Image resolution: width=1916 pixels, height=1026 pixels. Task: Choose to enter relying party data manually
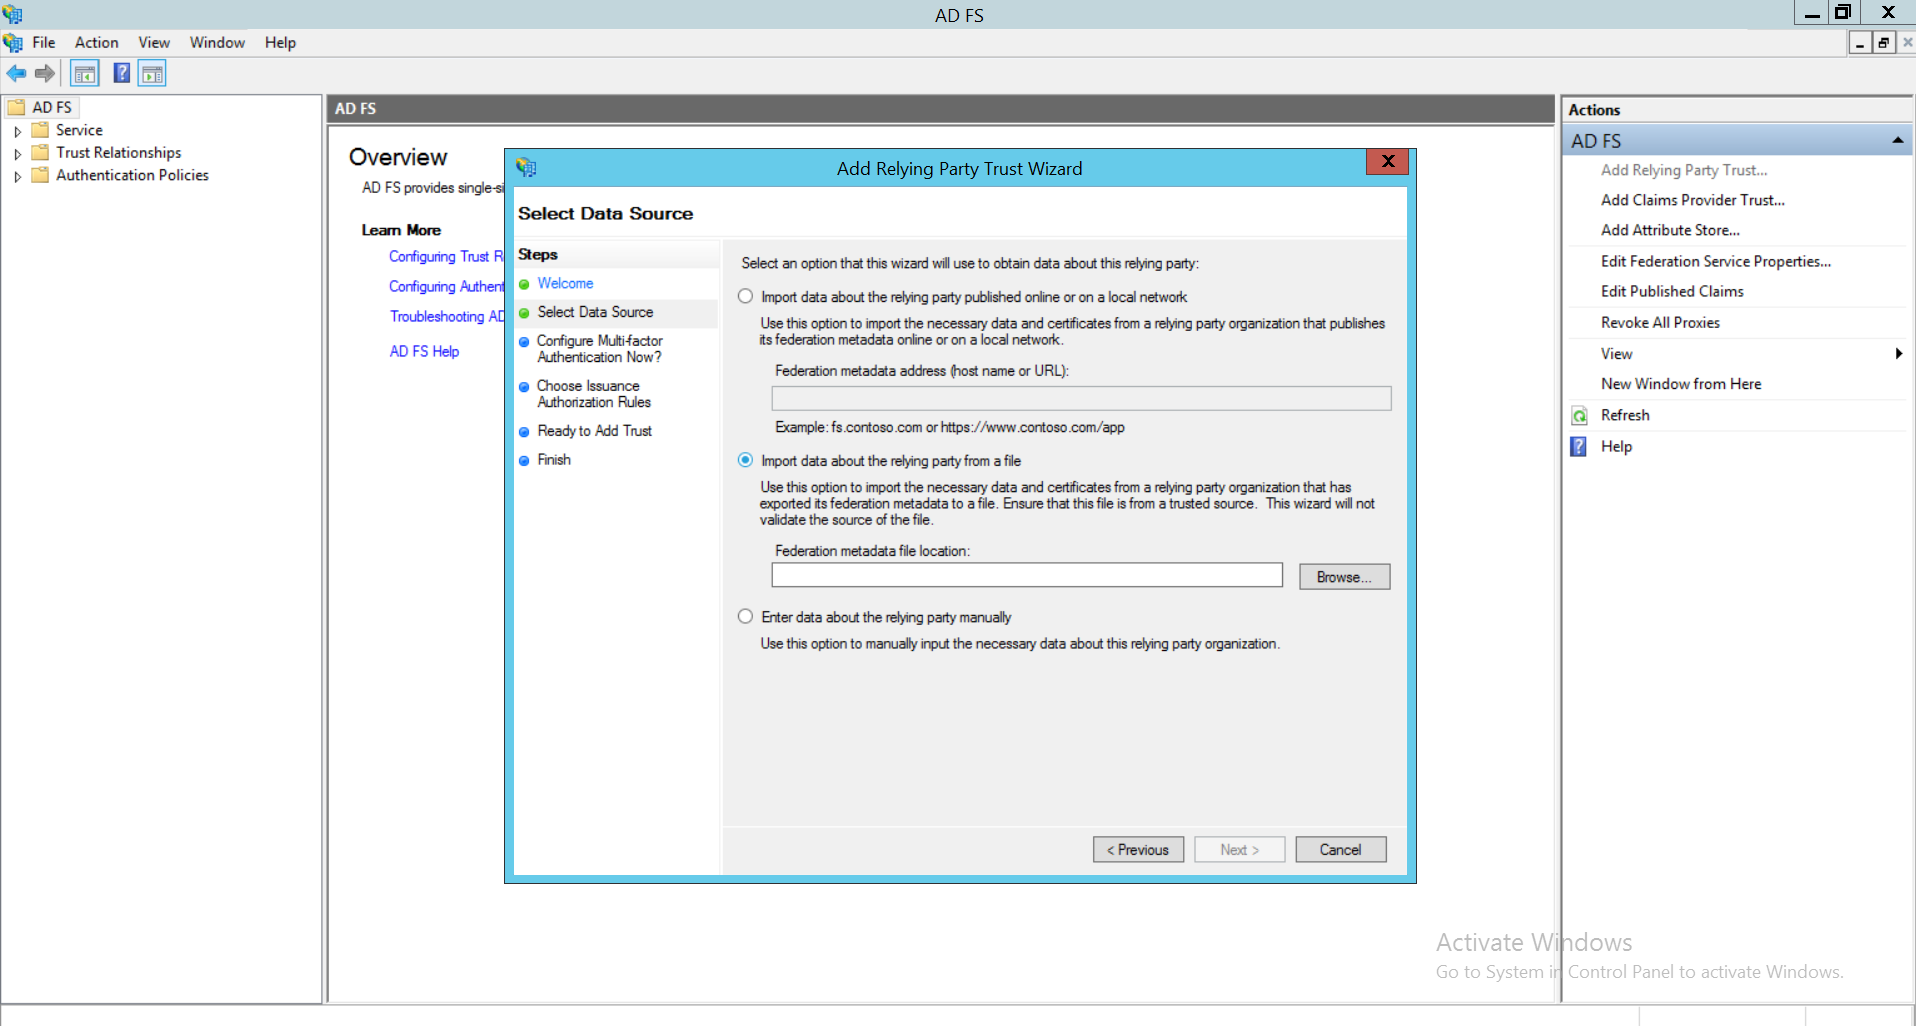click(x=745, y=617)
